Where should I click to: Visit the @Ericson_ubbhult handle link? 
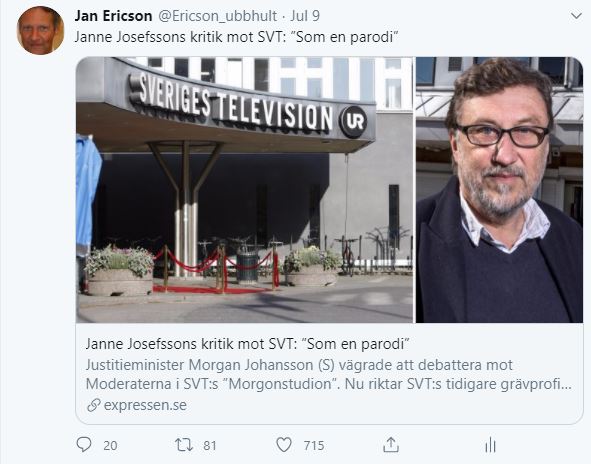click(217, 16)
